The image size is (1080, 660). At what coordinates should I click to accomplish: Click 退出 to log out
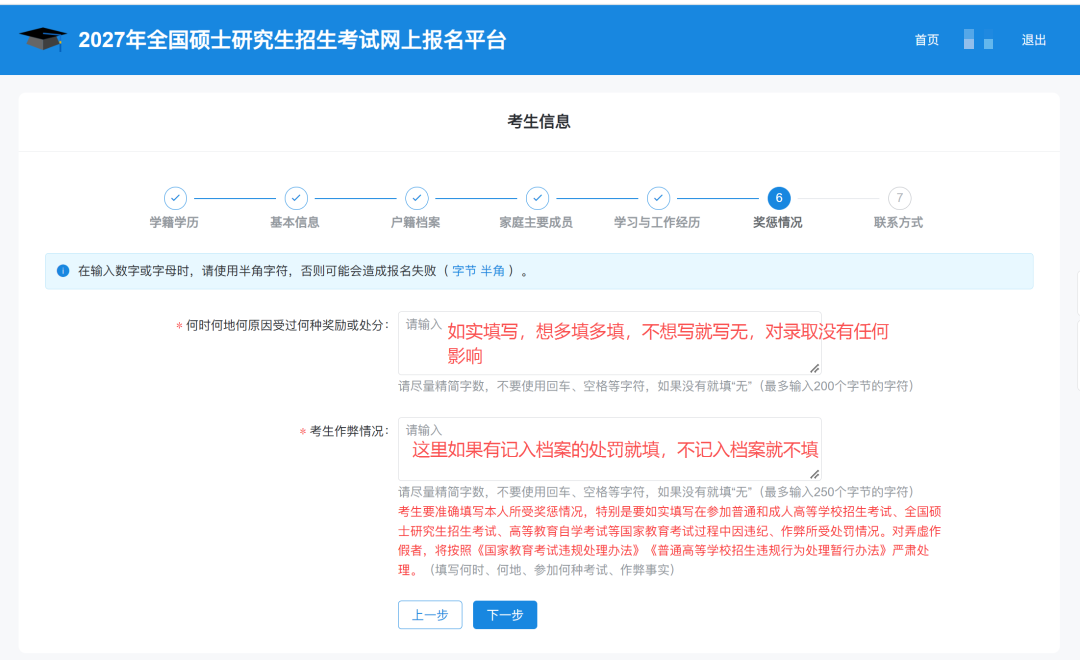click(1034, 40)
